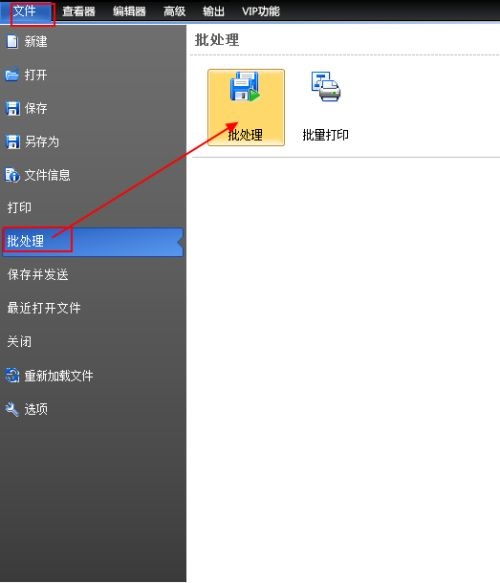This screenshot has height=583, width=500.
Task: Click the 重新加载文件 label
Action: point(59,376)
